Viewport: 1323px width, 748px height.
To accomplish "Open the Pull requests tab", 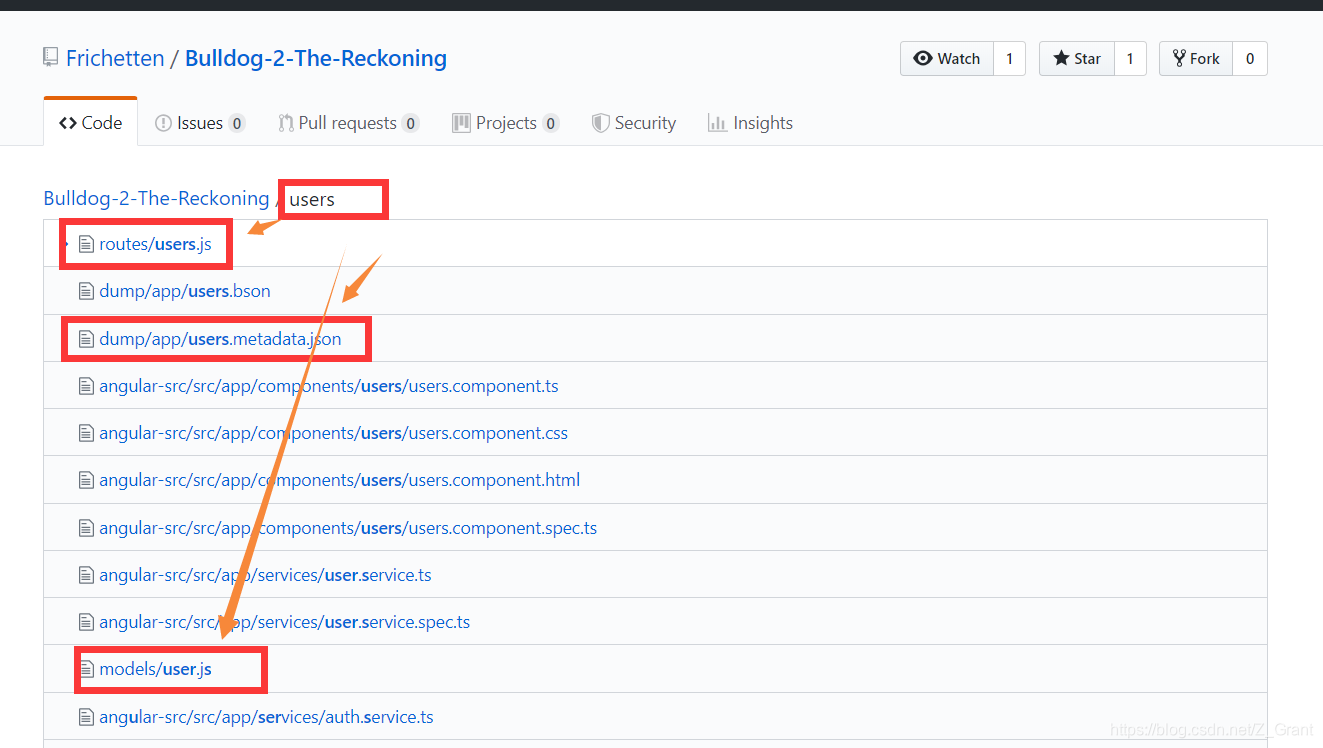I will 348,123.
